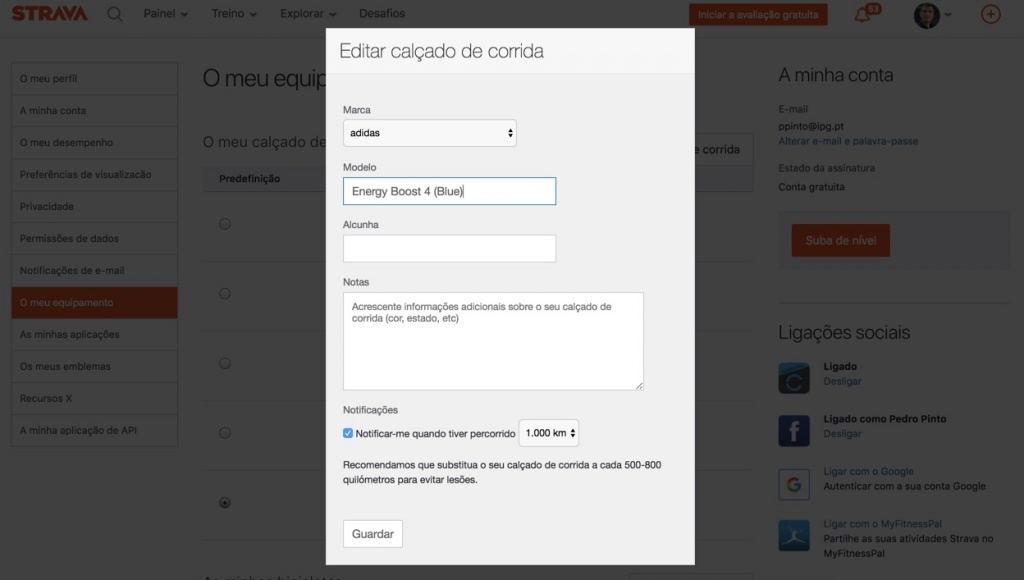Click inside the Notas text area

[493, 341]
